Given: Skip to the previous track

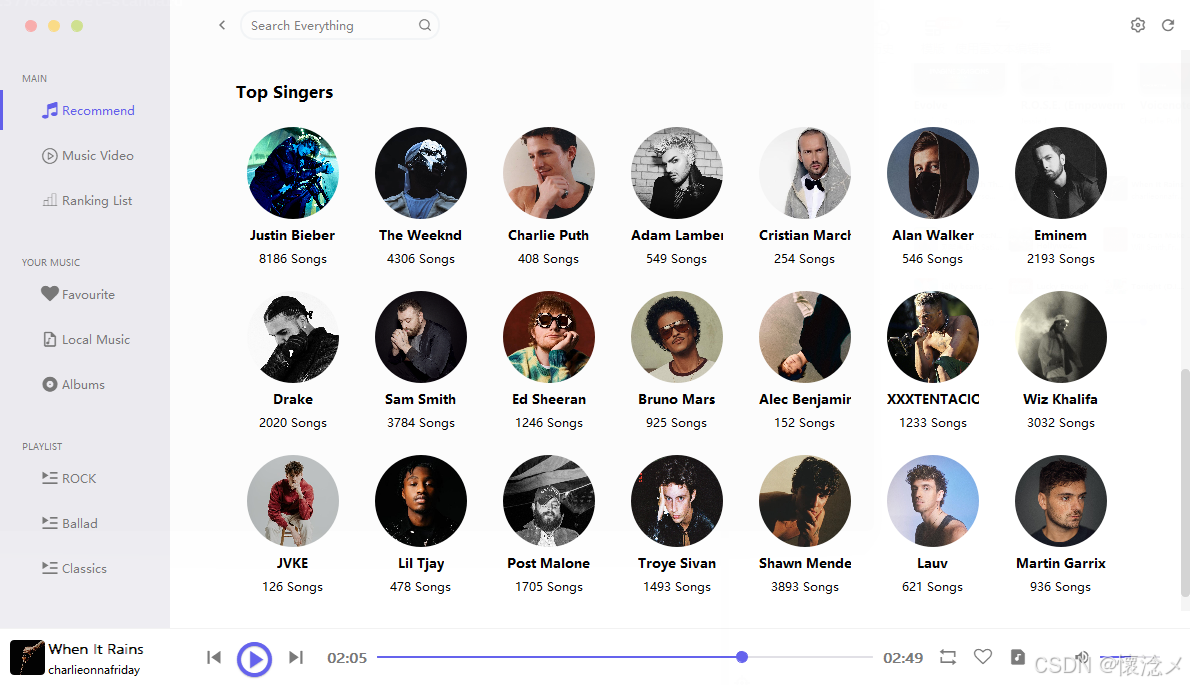Looking at the screenshot, I should [x=214, y=657].
